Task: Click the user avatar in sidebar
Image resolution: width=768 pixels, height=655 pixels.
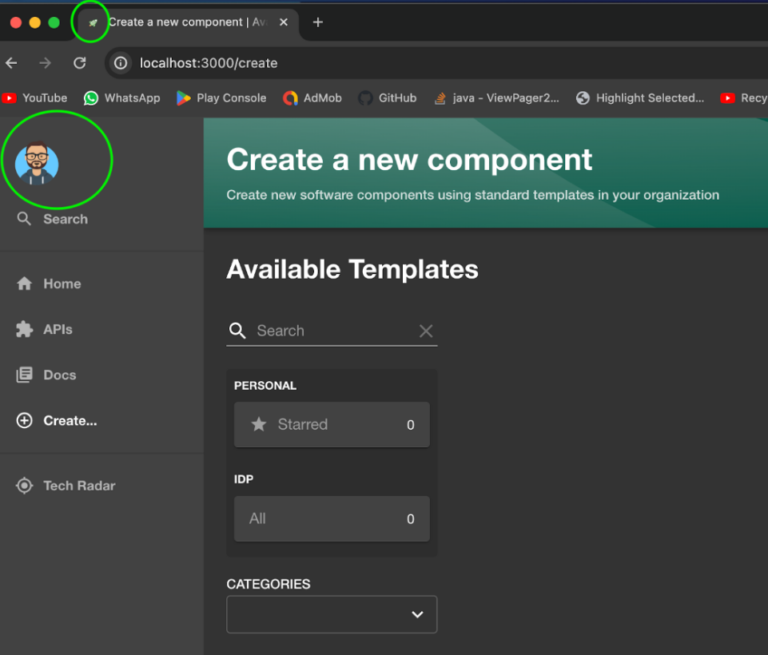Action: tap(37, 163)
